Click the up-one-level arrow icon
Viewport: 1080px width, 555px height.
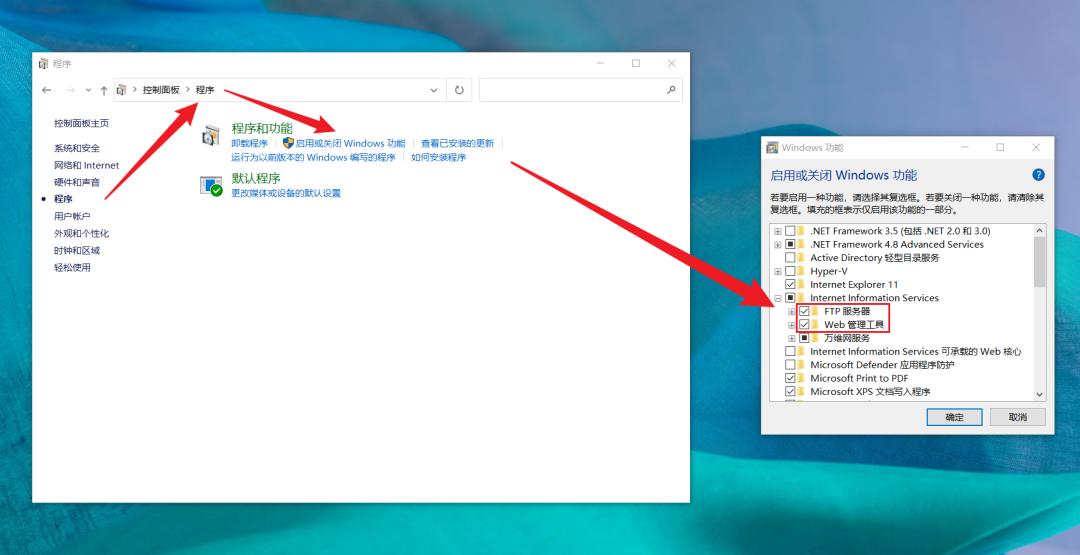coord(103,90)
